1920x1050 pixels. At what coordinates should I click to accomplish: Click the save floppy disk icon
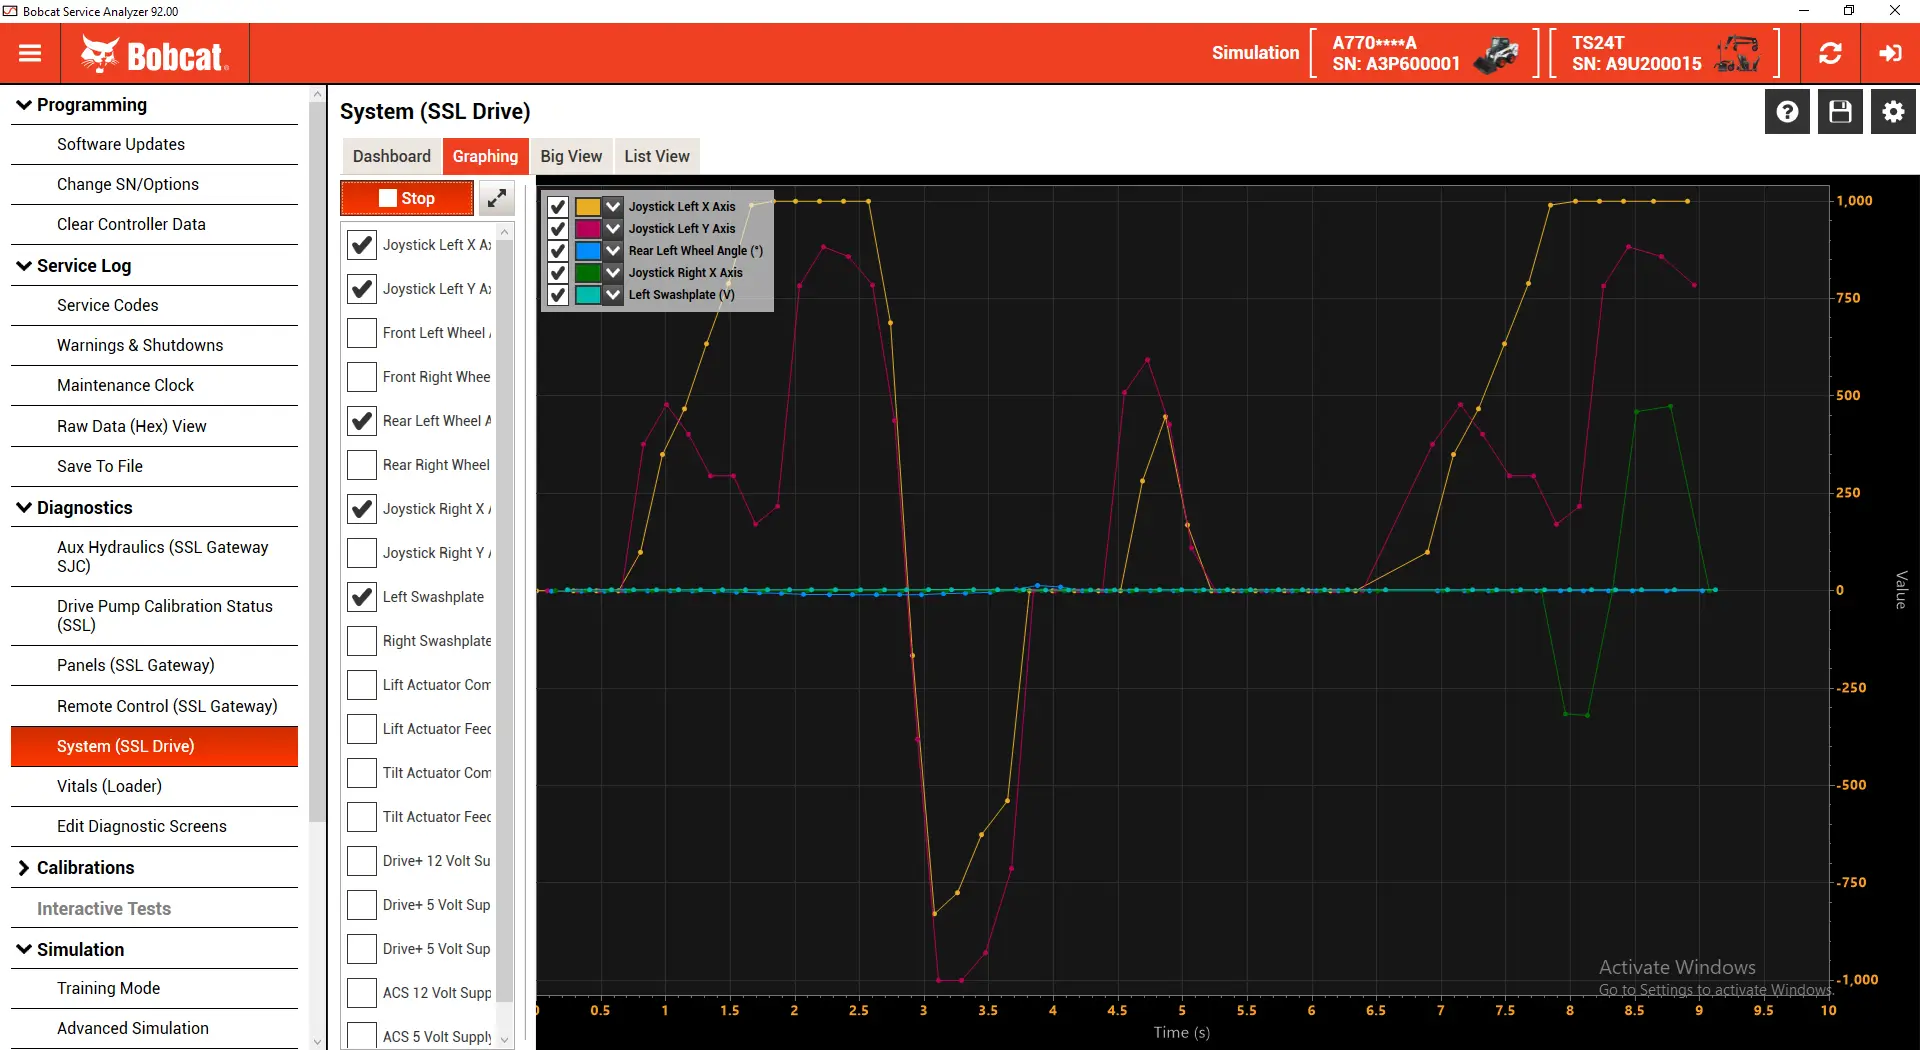click(1840, 112)
